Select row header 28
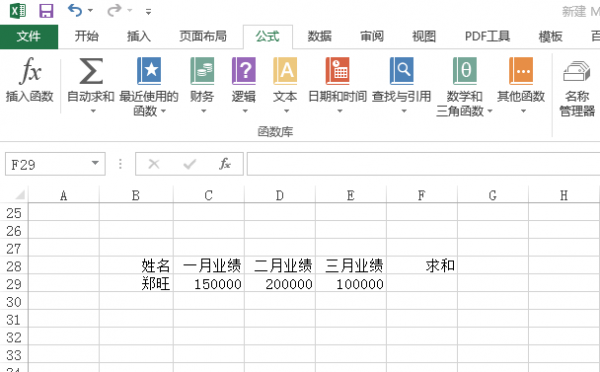Screen dimensions: 600x372 click(14, 266)
